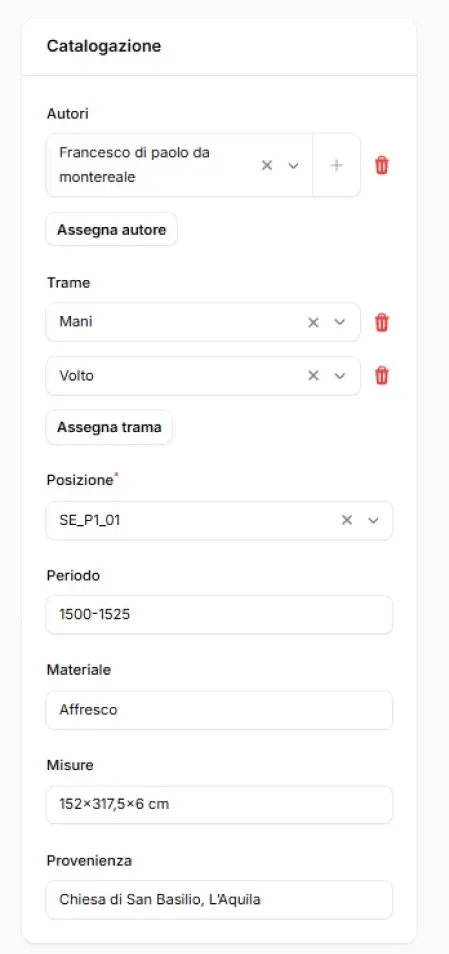Click the plus icon beside author field
Viewport: 449px width, 954px height.
(x=336, y=165)
